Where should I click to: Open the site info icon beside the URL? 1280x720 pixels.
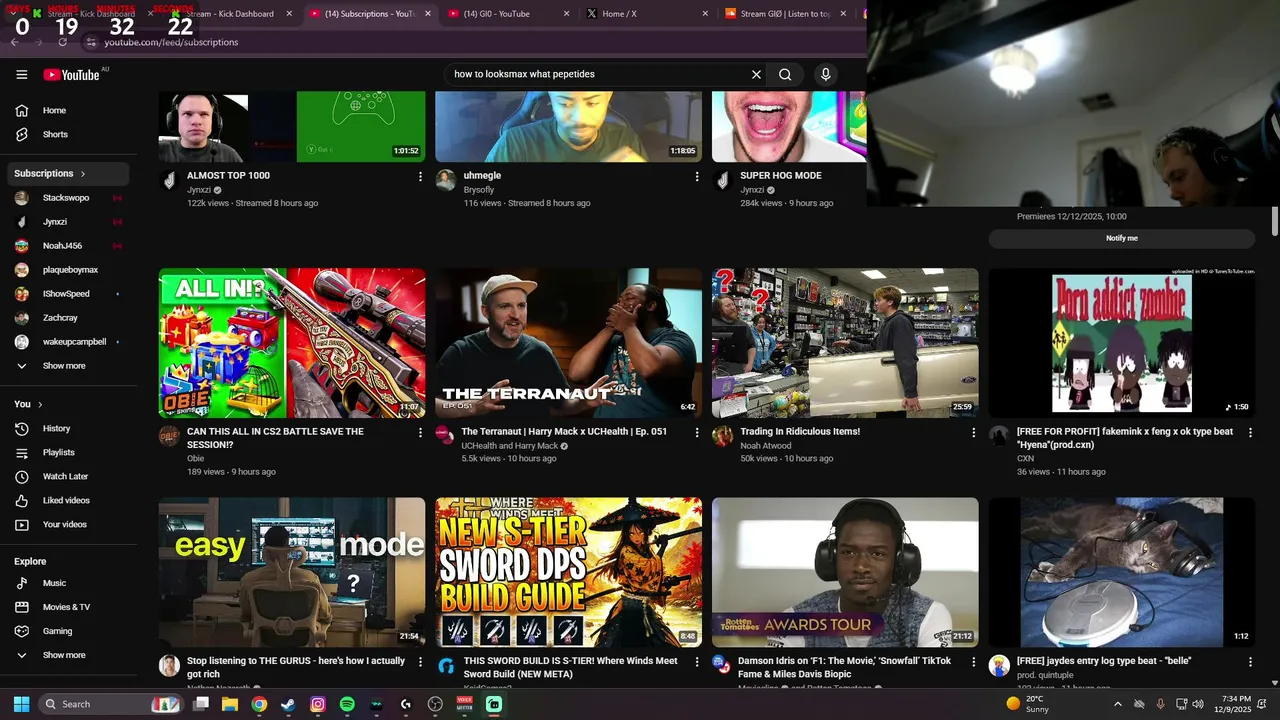pos(90,42)
